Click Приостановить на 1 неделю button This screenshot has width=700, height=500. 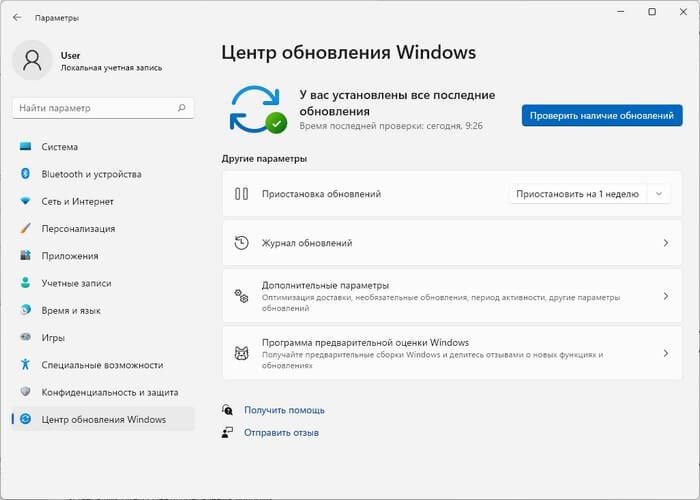[x=578, y=194]
